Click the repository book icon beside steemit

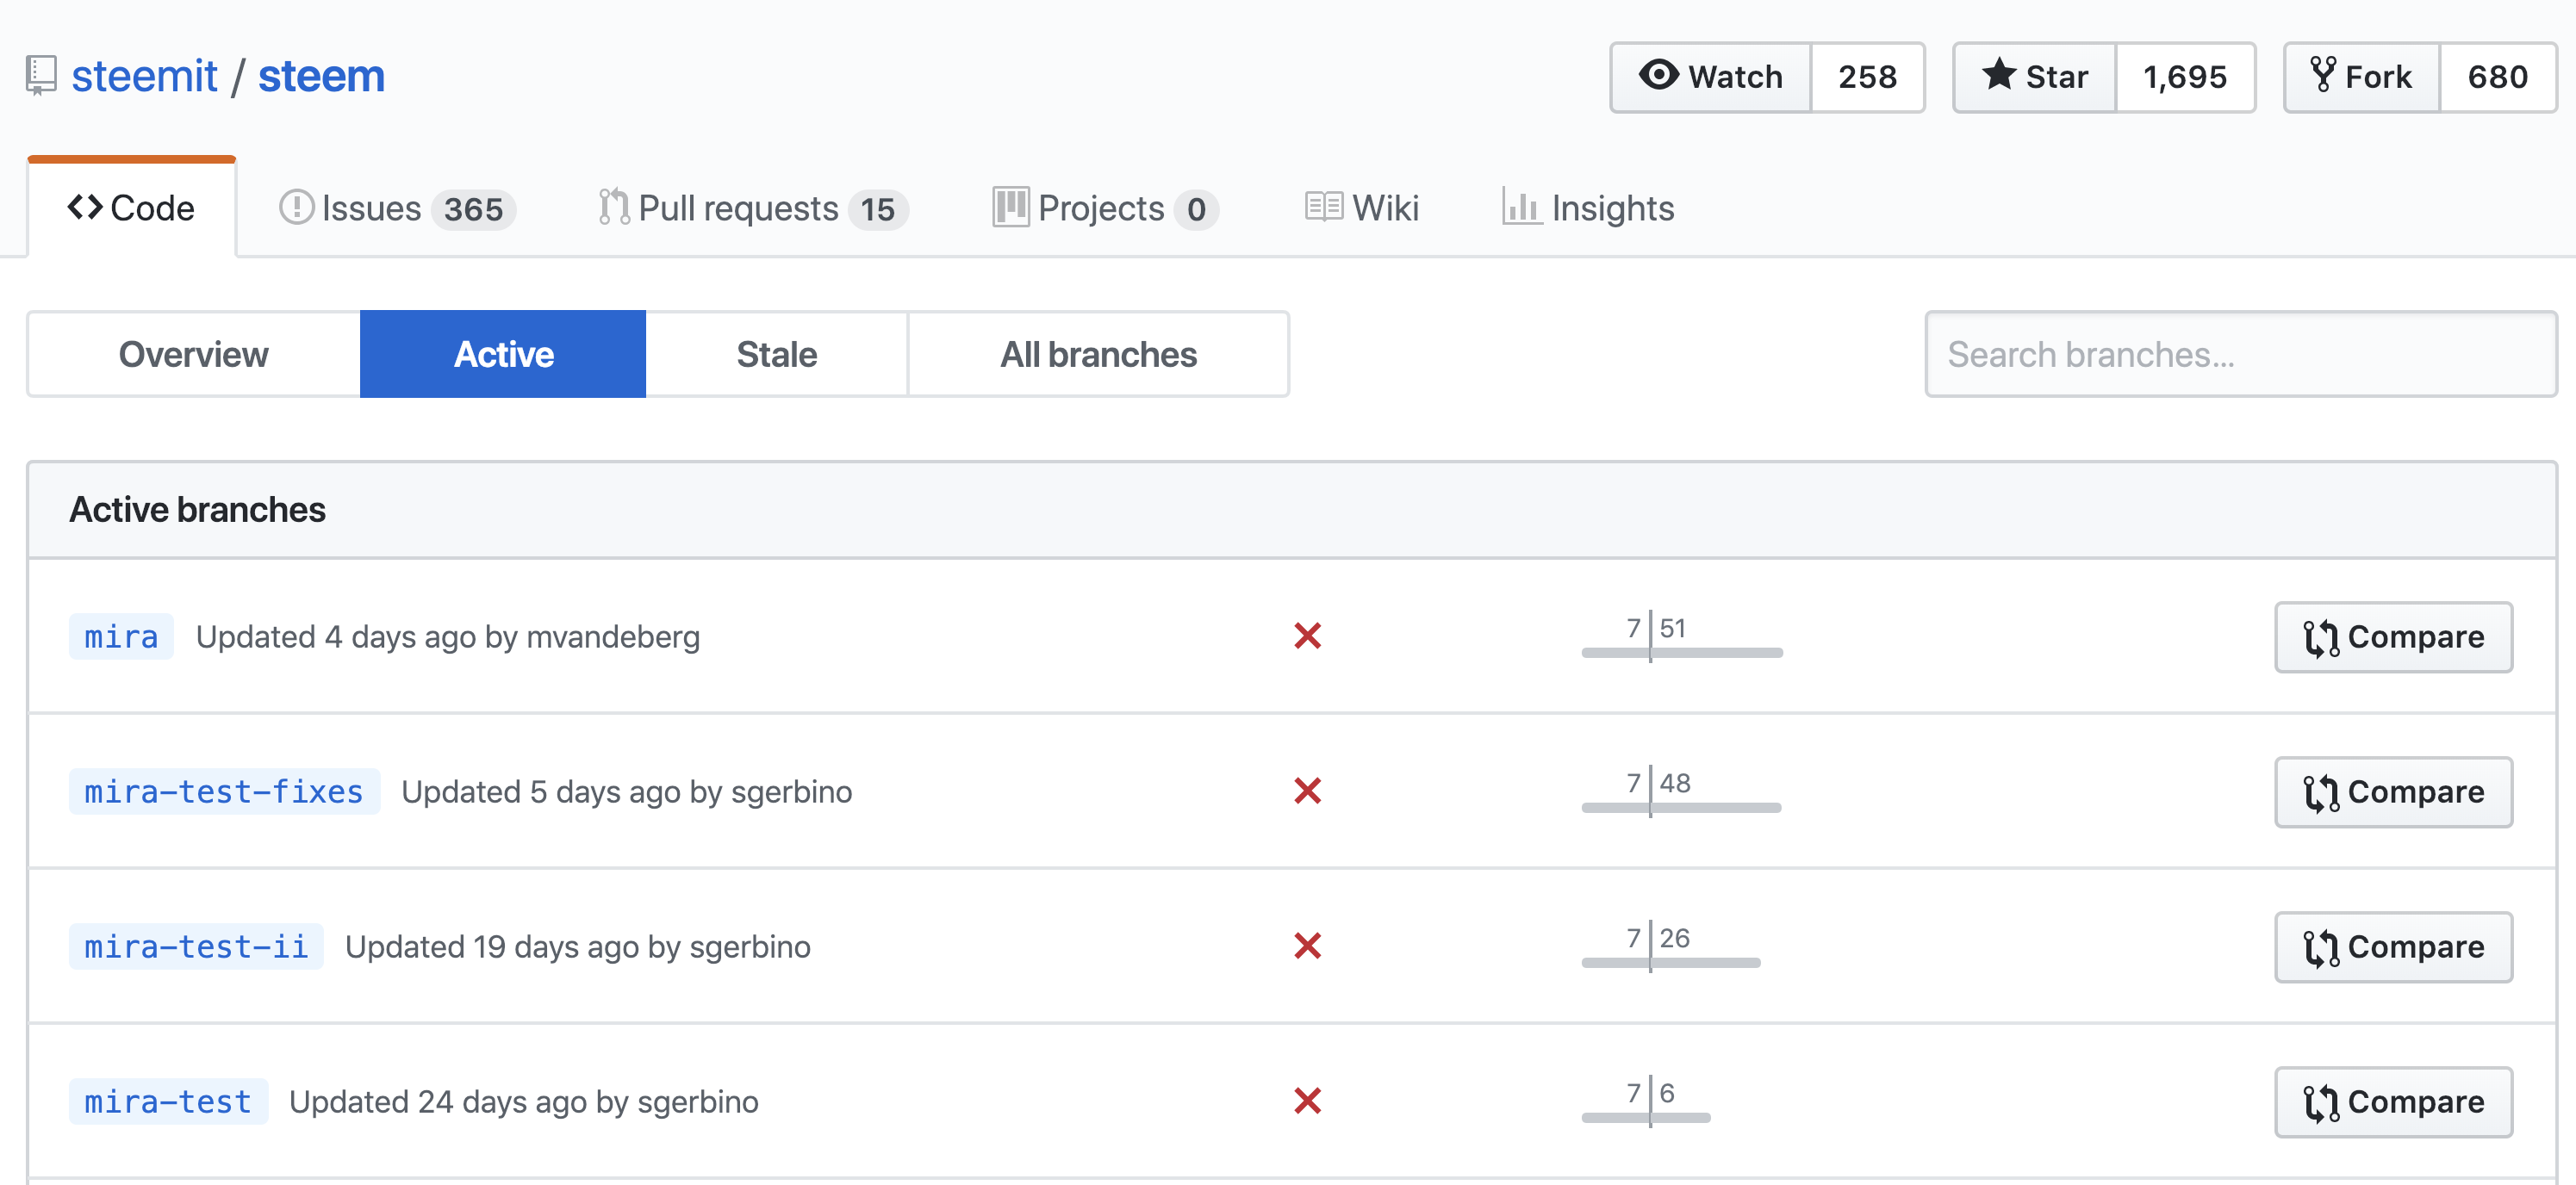pos(41,76)
